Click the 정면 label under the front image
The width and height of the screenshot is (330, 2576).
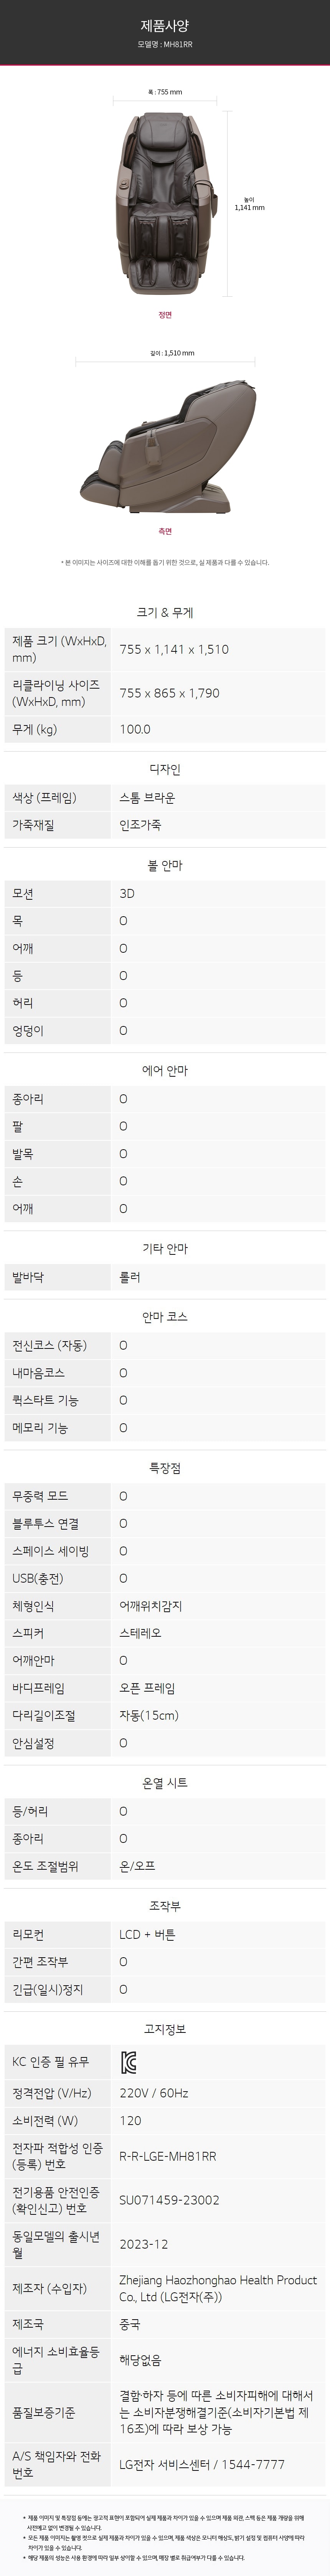coord(165,315)
